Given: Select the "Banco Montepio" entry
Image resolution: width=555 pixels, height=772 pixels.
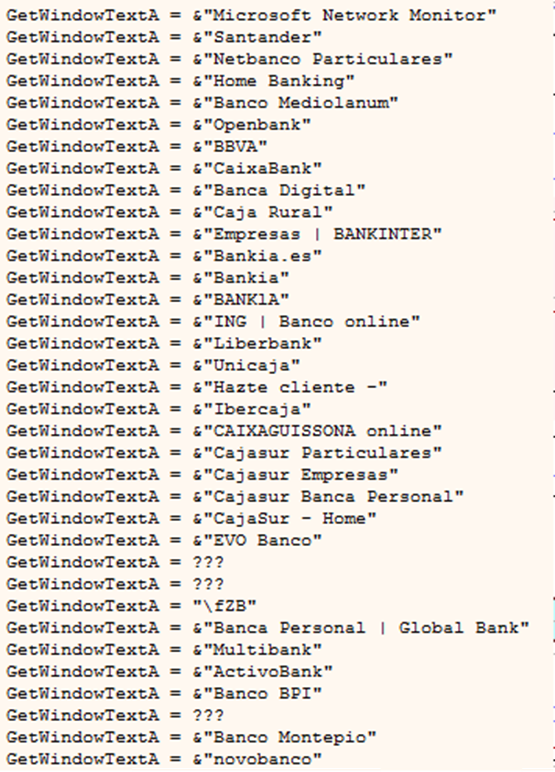Looking at the screenshot, I should click(191, 737).
